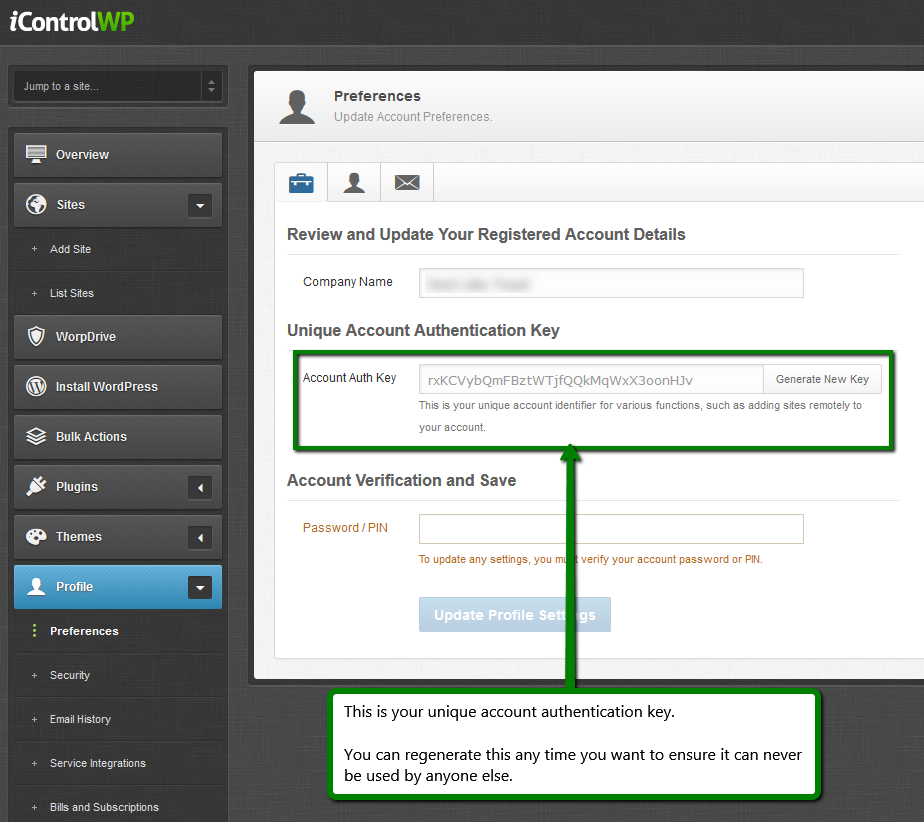Viewport: 924px width, 822px height.
Task: Click Generate New Key
Action: (x=822, y=379)
